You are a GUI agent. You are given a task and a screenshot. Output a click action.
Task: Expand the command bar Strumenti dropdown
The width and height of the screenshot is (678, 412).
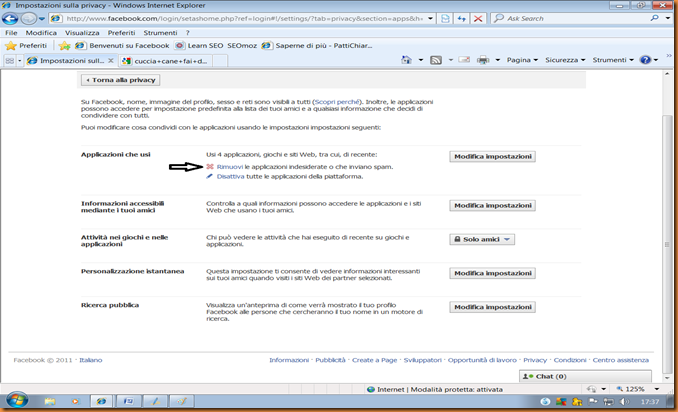613,60
